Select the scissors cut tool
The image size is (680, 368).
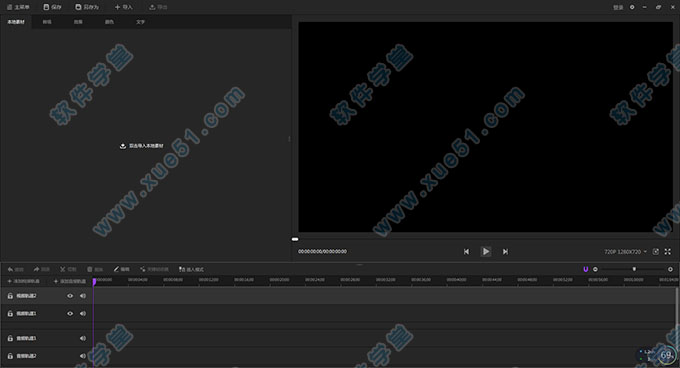tap(68, 270)
